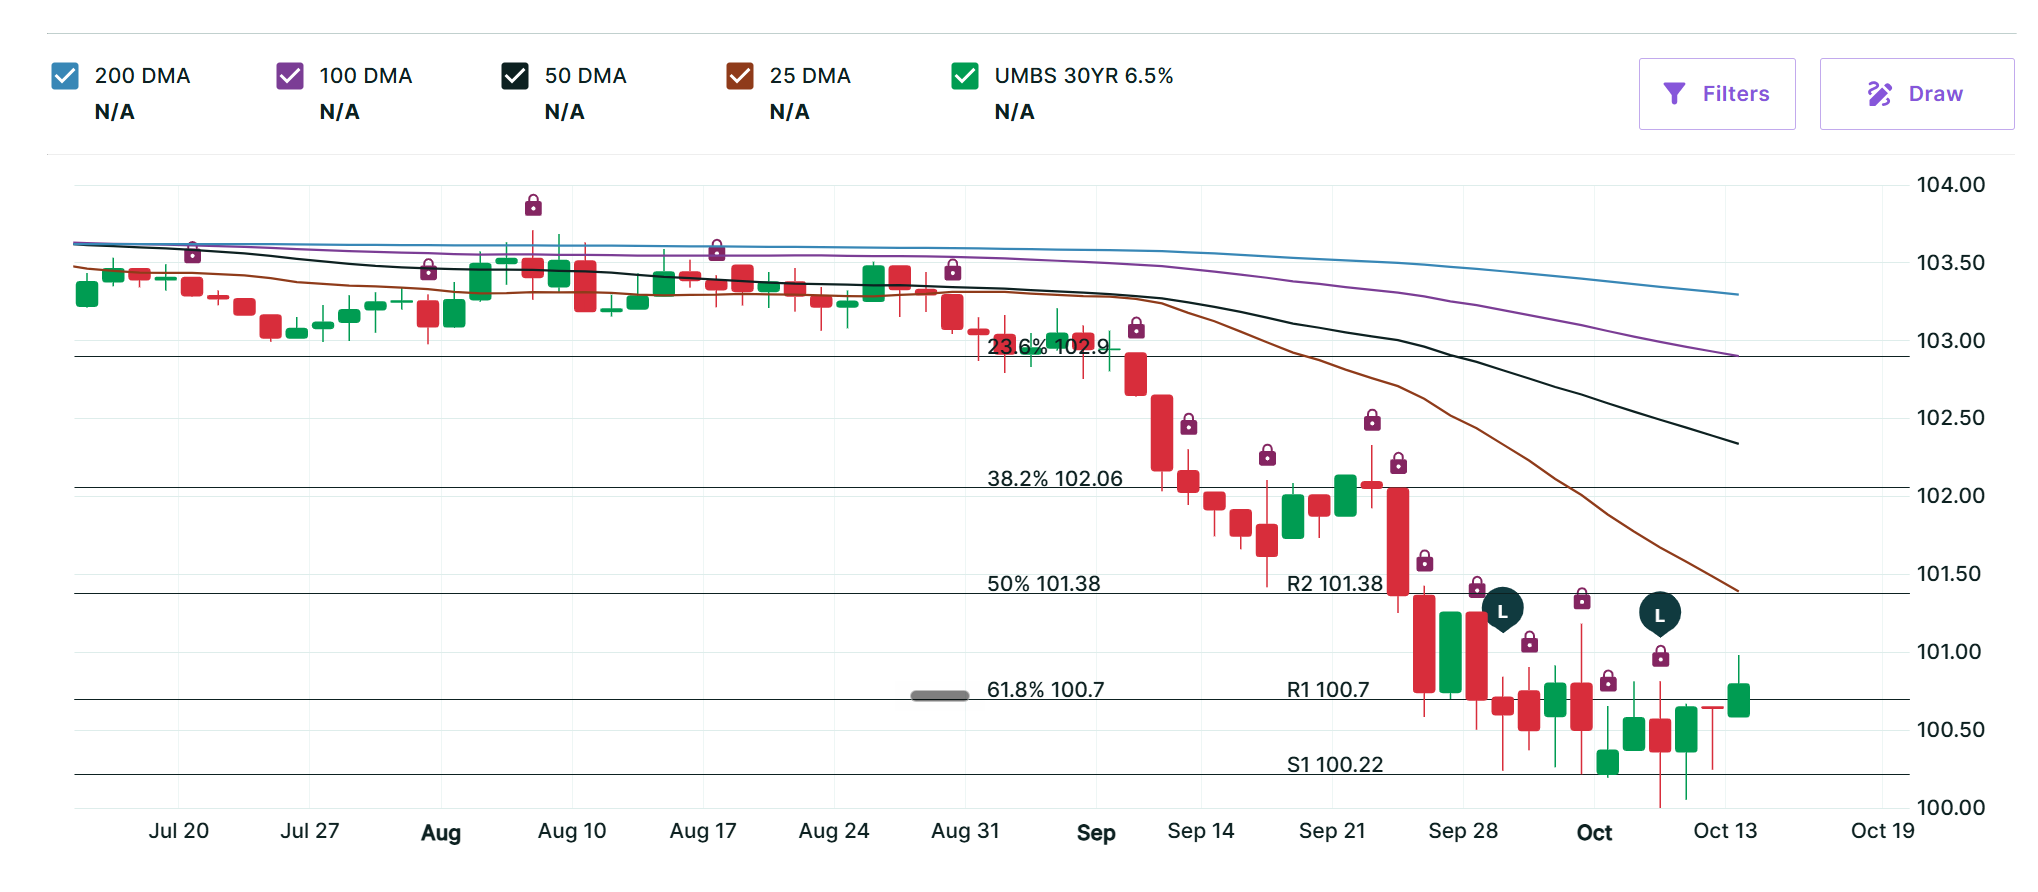Image resolution: width=2038 pixels, height=892 pixels.
Task: Click the gray handle beside 61.8% 100.7
Action: tap(940, 695)
